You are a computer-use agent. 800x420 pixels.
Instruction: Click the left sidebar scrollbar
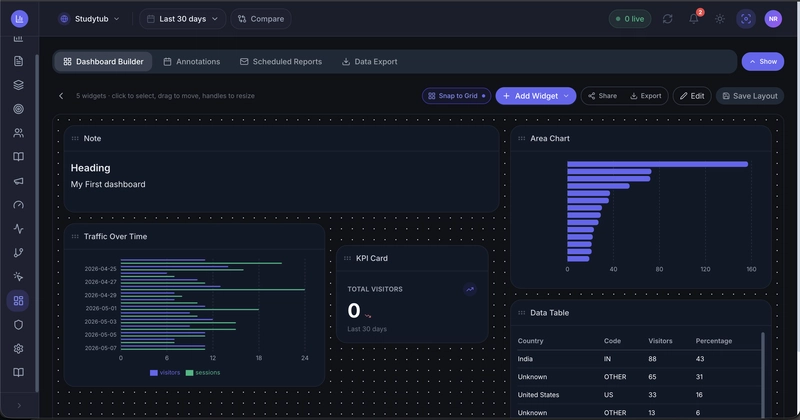click(37, 223)
